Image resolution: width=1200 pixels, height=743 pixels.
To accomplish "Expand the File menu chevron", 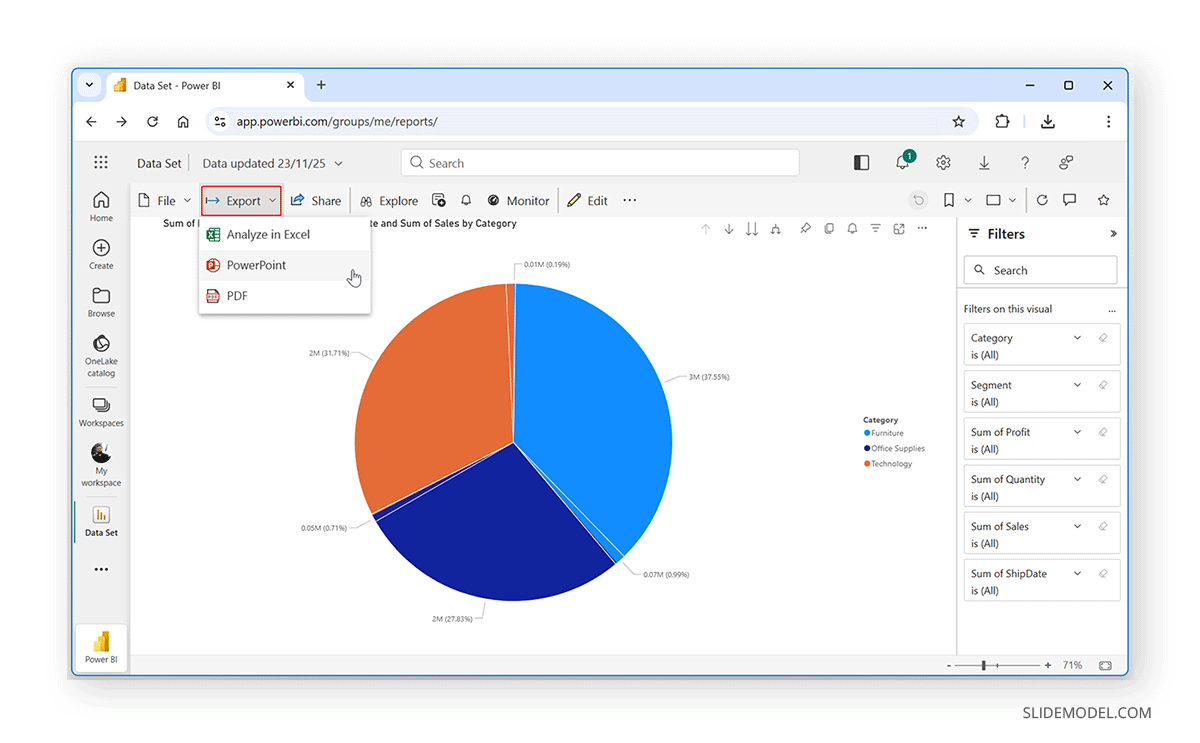I will [186, 200].
